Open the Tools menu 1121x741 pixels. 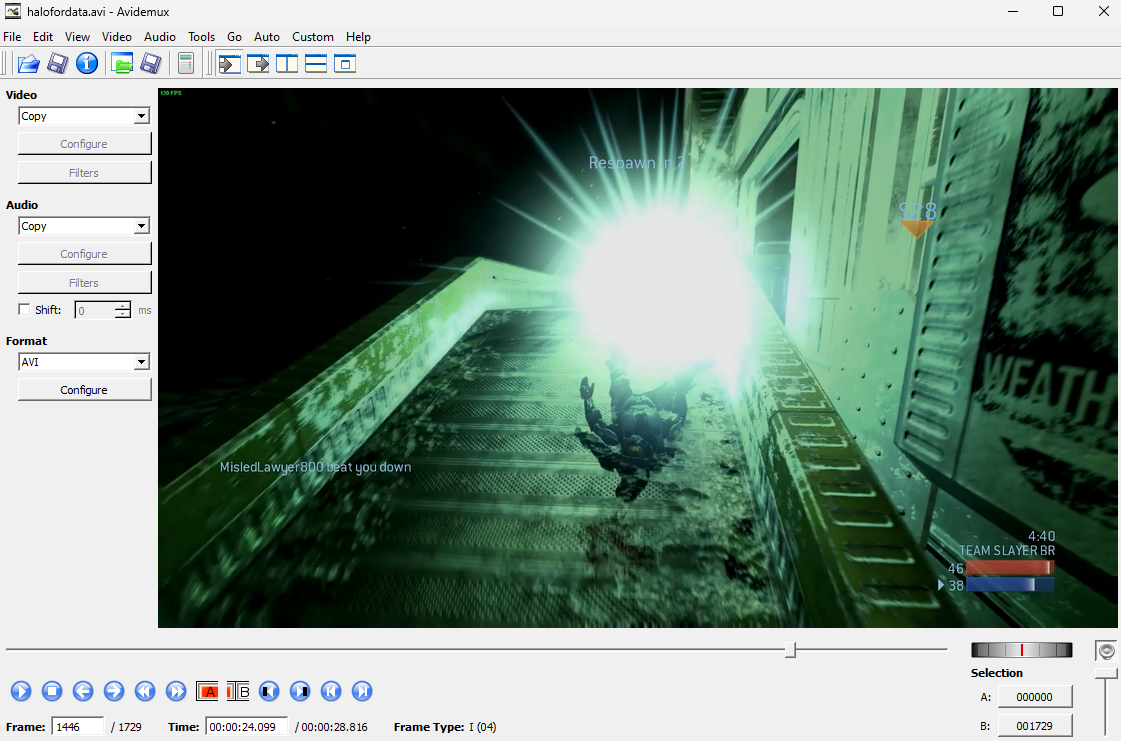201,37
